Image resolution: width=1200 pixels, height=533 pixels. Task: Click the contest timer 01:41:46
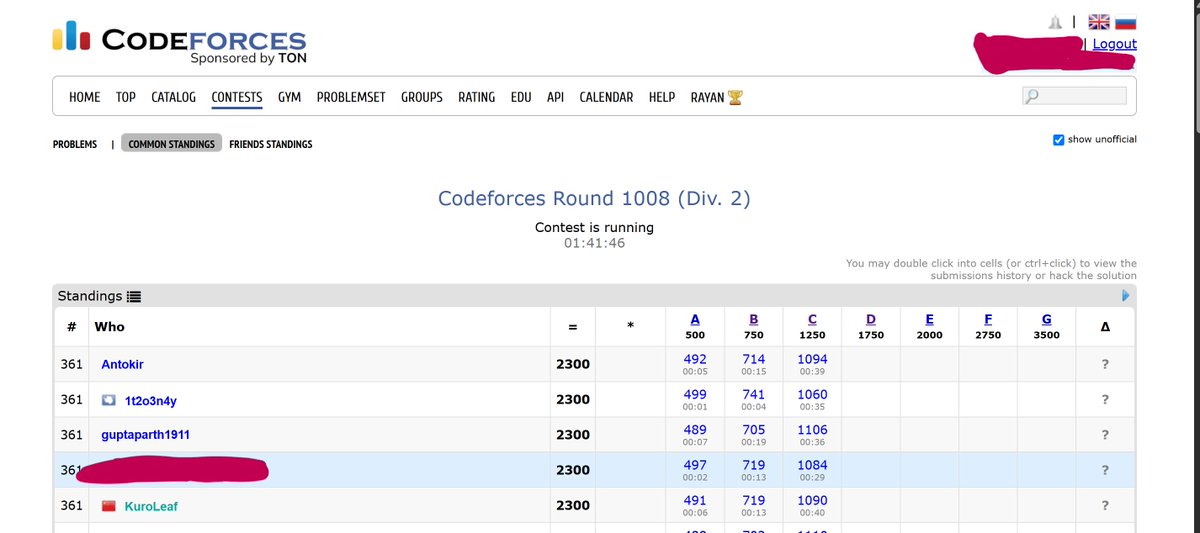(594, 243)
